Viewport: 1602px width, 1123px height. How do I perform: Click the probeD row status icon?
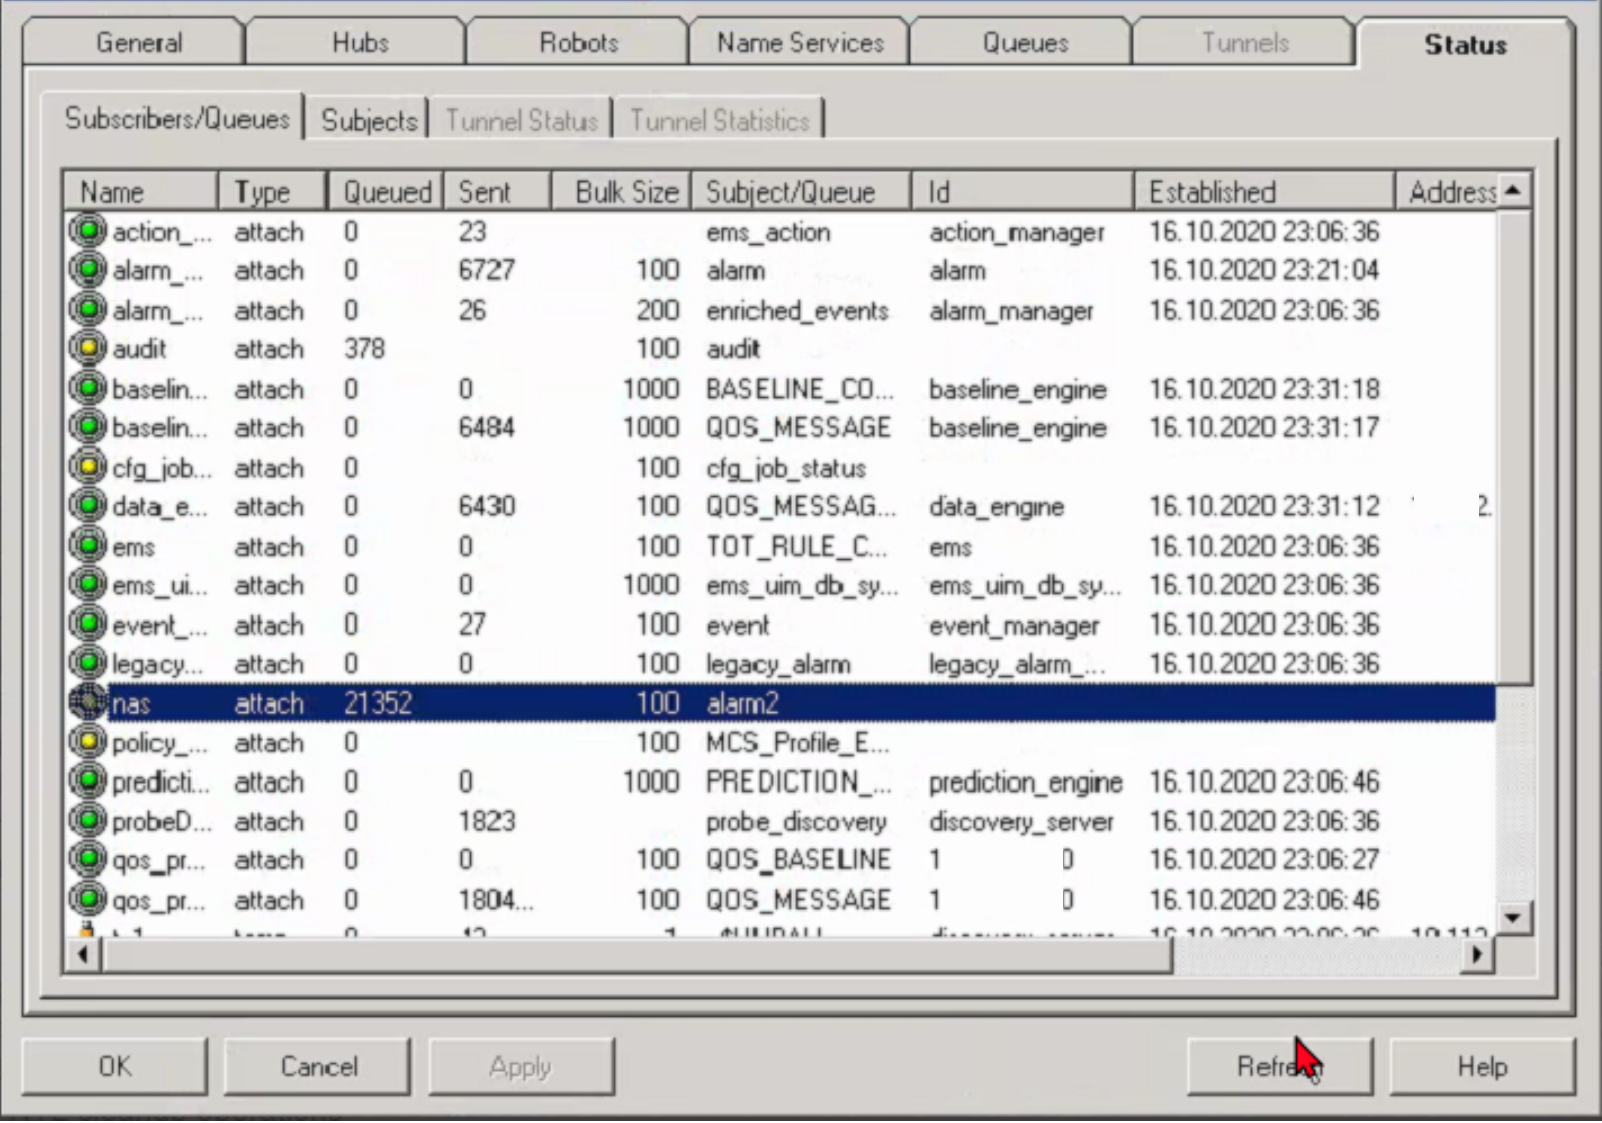click(88, 820)
